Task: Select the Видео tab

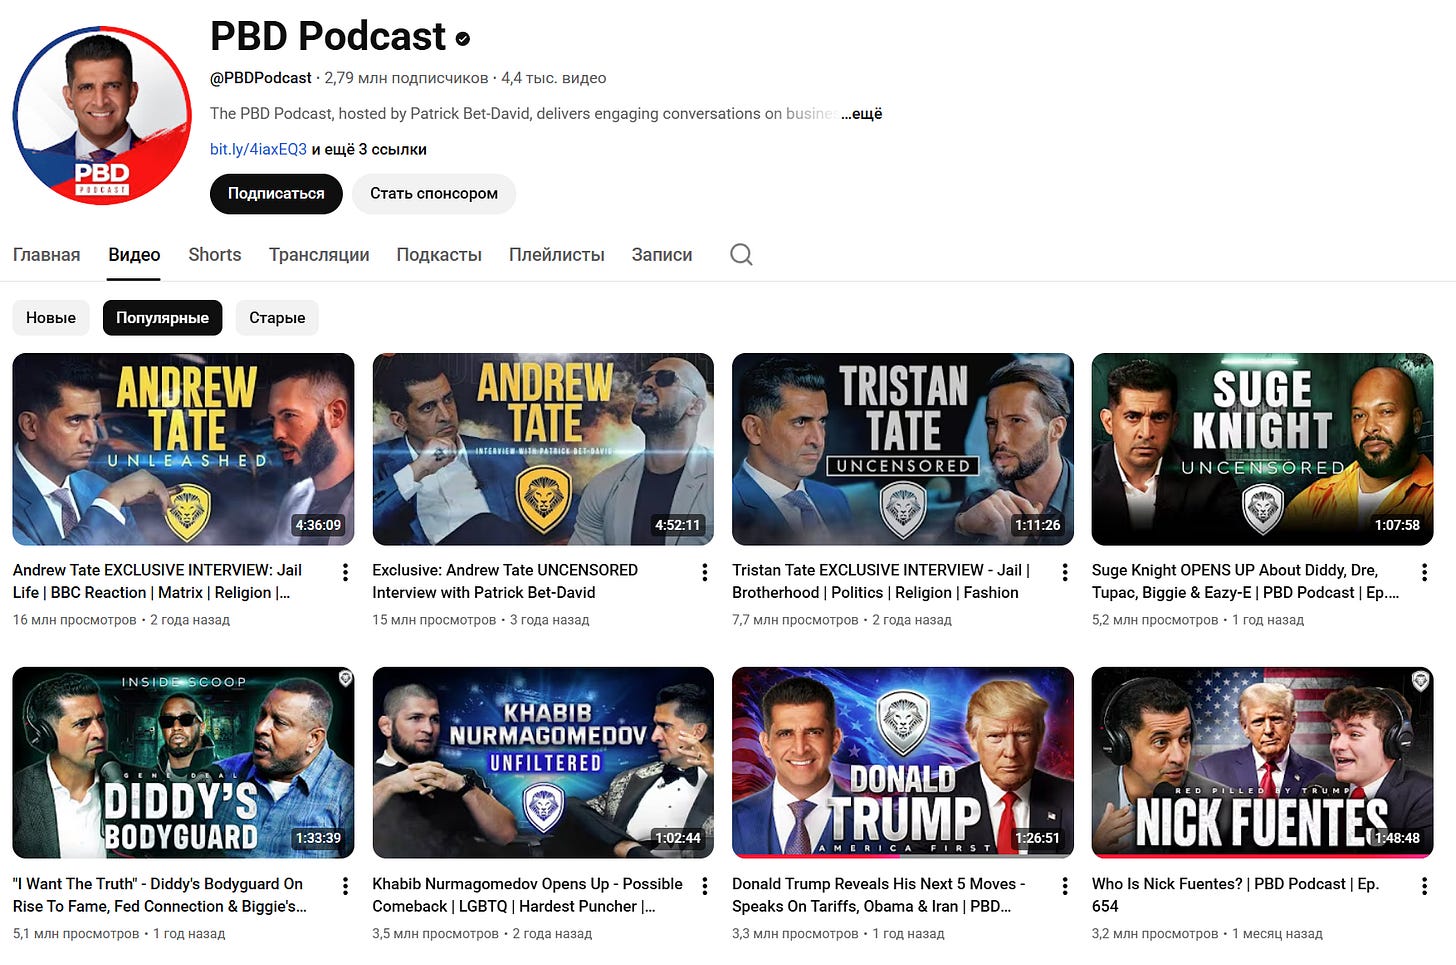Action: [134, 255]
